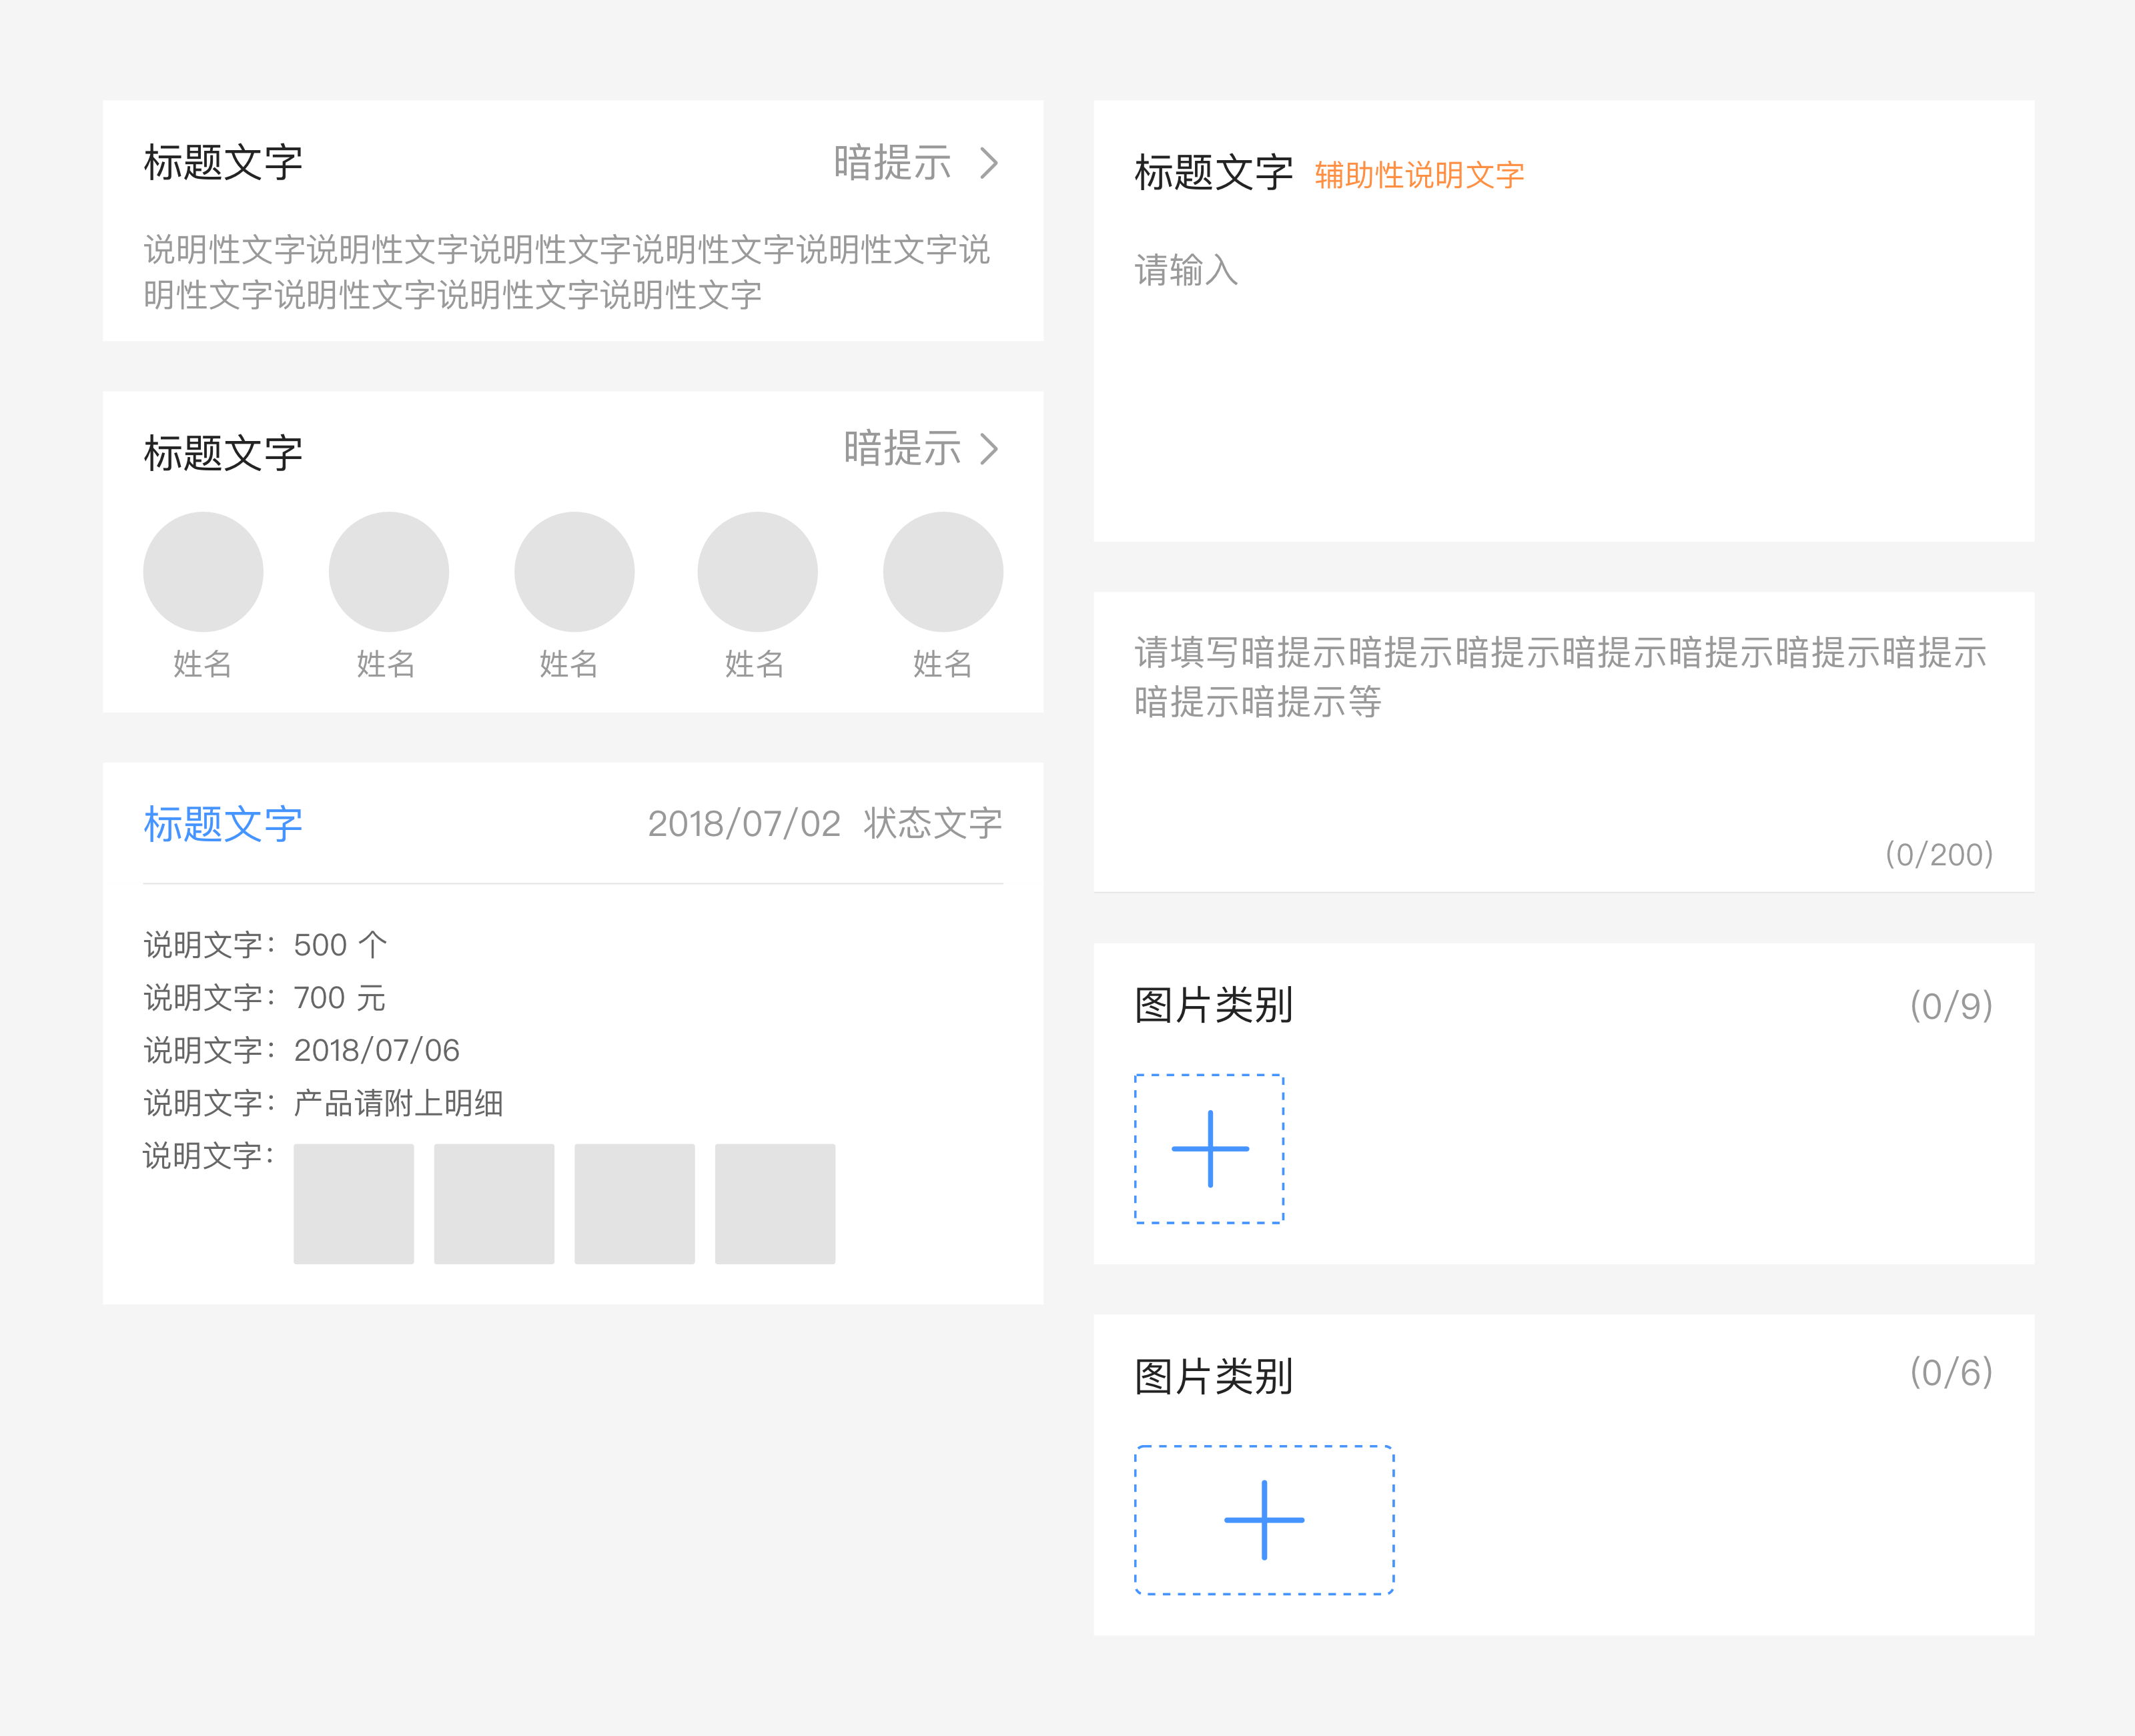Add an image via the square plus upload icon
Viewport: 2135px width, 1736px height.
1210,1148
